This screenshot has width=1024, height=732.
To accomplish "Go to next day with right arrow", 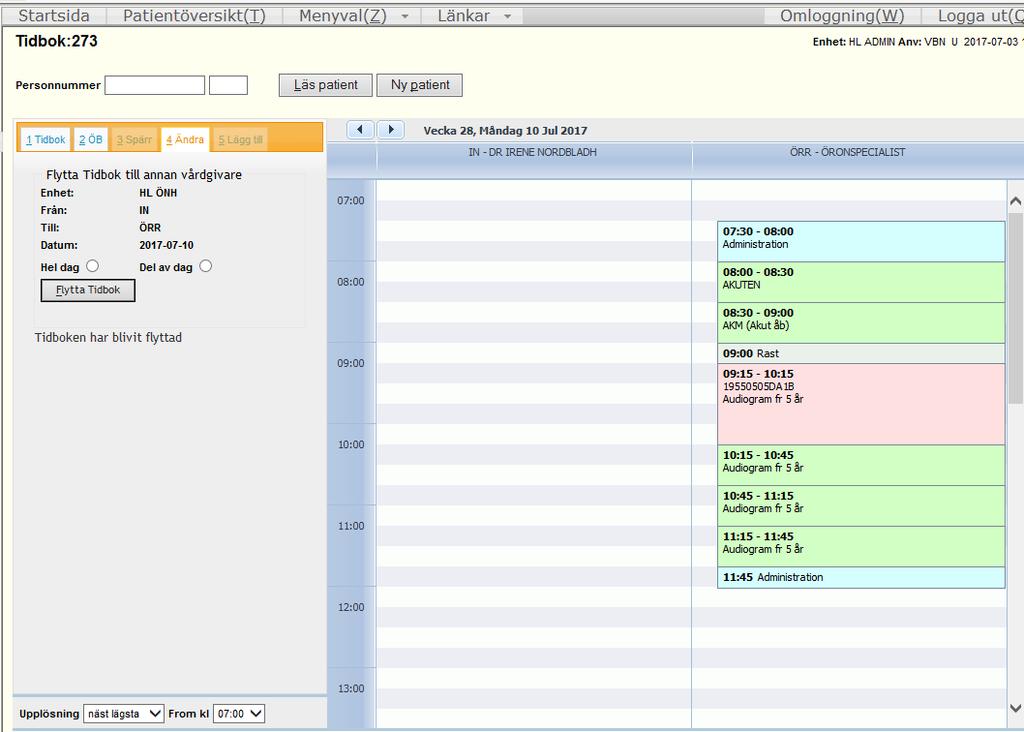I will point(391,129).
